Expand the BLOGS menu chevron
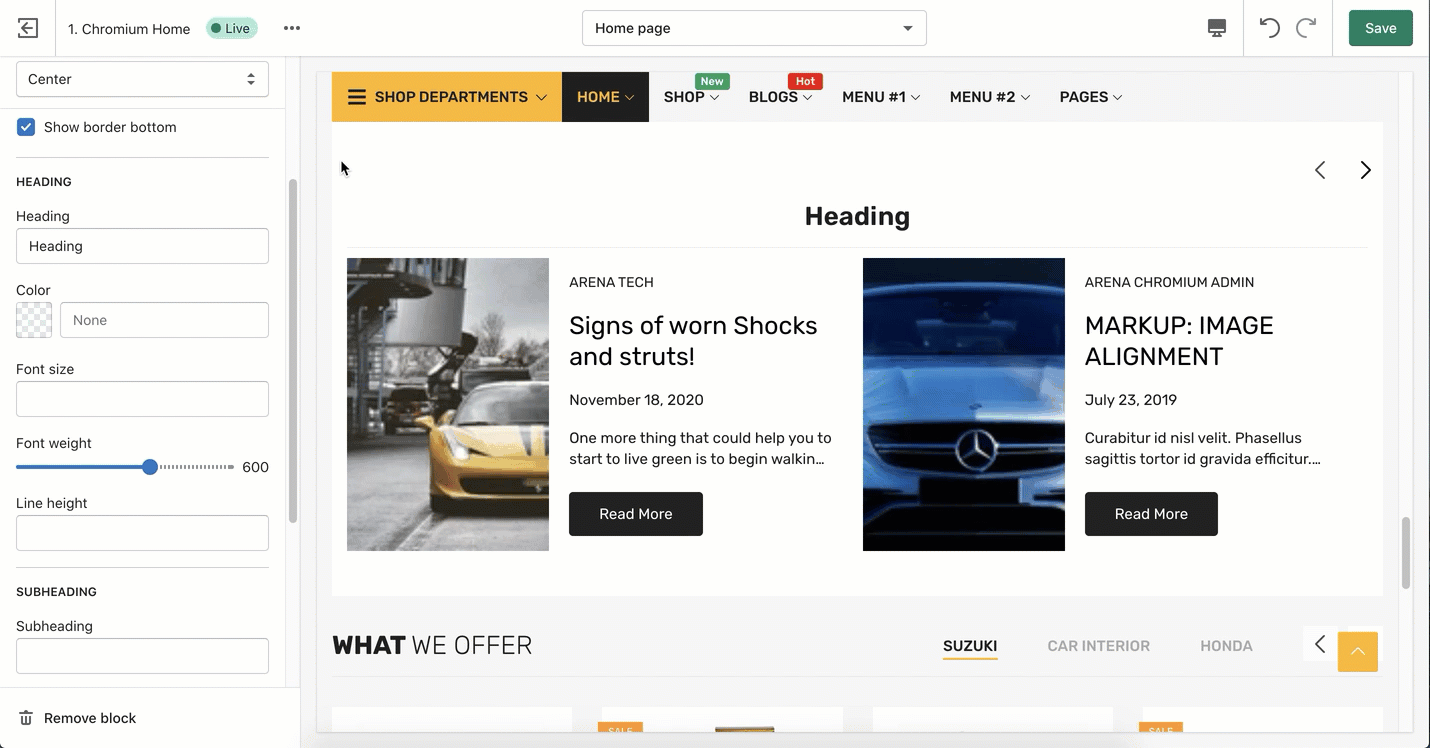 pyautogui.click(x=808, y=97)
